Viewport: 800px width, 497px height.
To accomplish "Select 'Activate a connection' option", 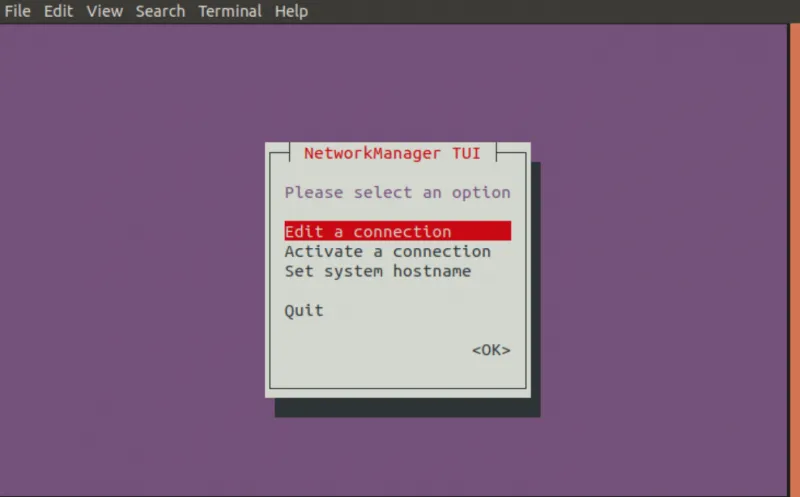I will click(x=387, y=251).
